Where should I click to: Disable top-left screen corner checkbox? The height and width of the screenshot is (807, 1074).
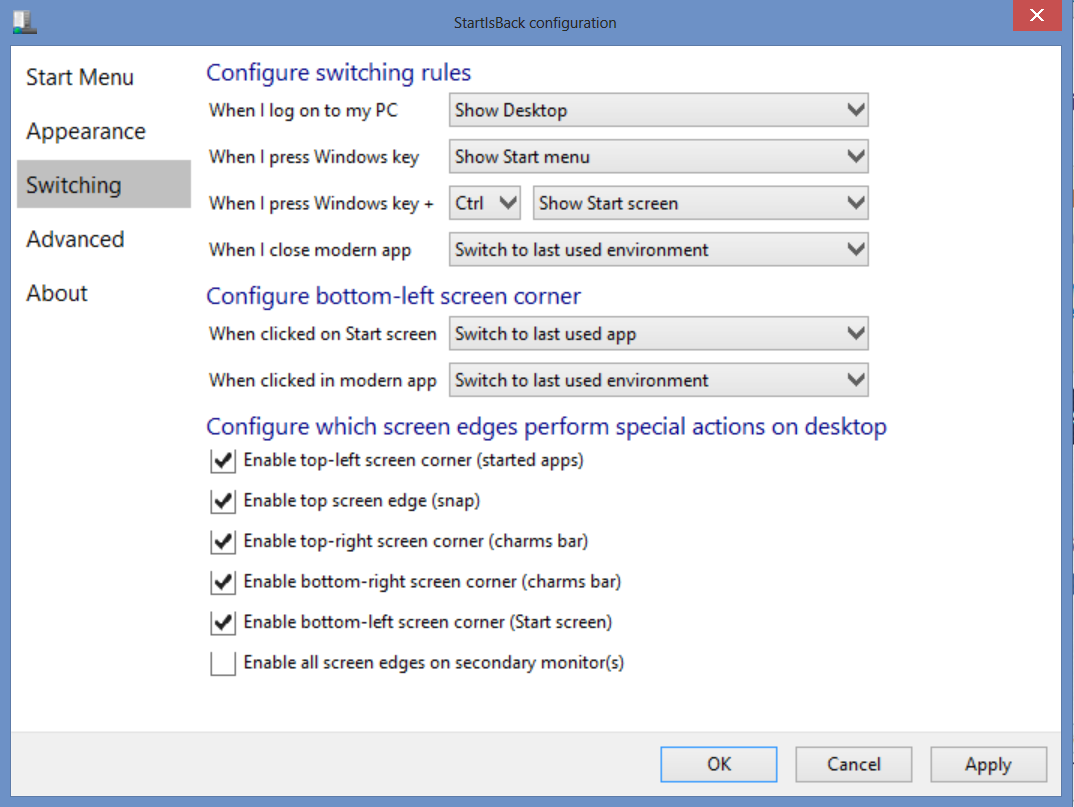pos(223,462)
